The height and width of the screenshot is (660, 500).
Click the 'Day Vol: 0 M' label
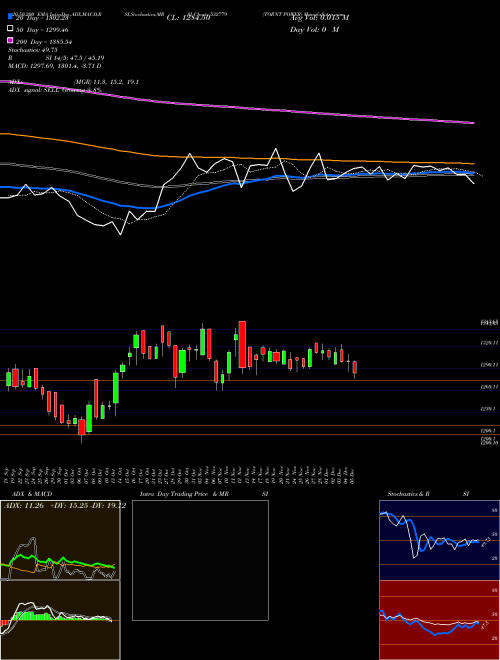[314, 29]
